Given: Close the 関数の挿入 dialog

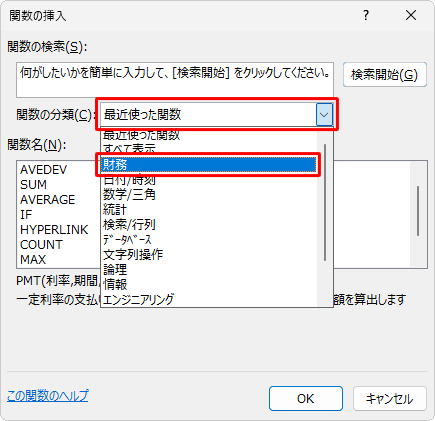Looking at the screenshot, I should click(x=411, y=15).
